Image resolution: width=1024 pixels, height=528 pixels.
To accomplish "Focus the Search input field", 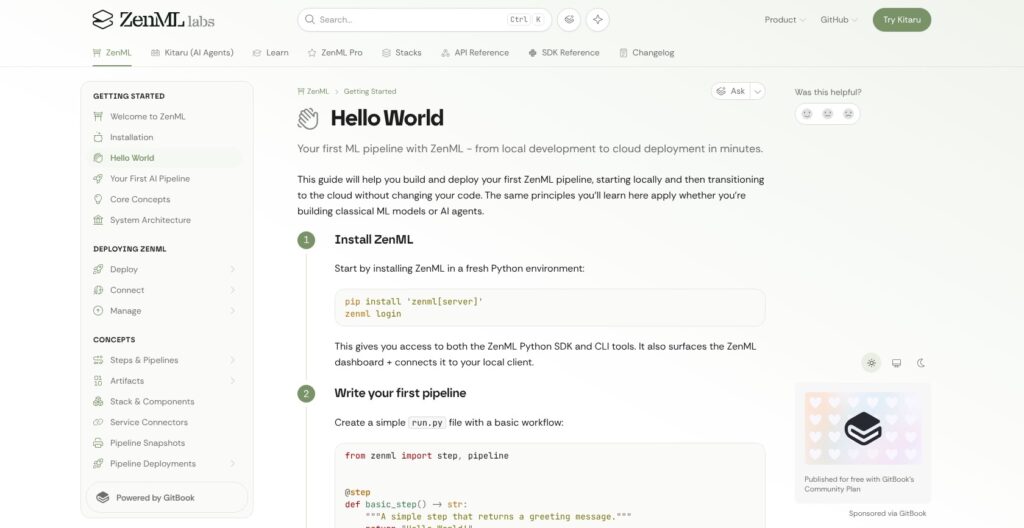I will tap(424, 20).
